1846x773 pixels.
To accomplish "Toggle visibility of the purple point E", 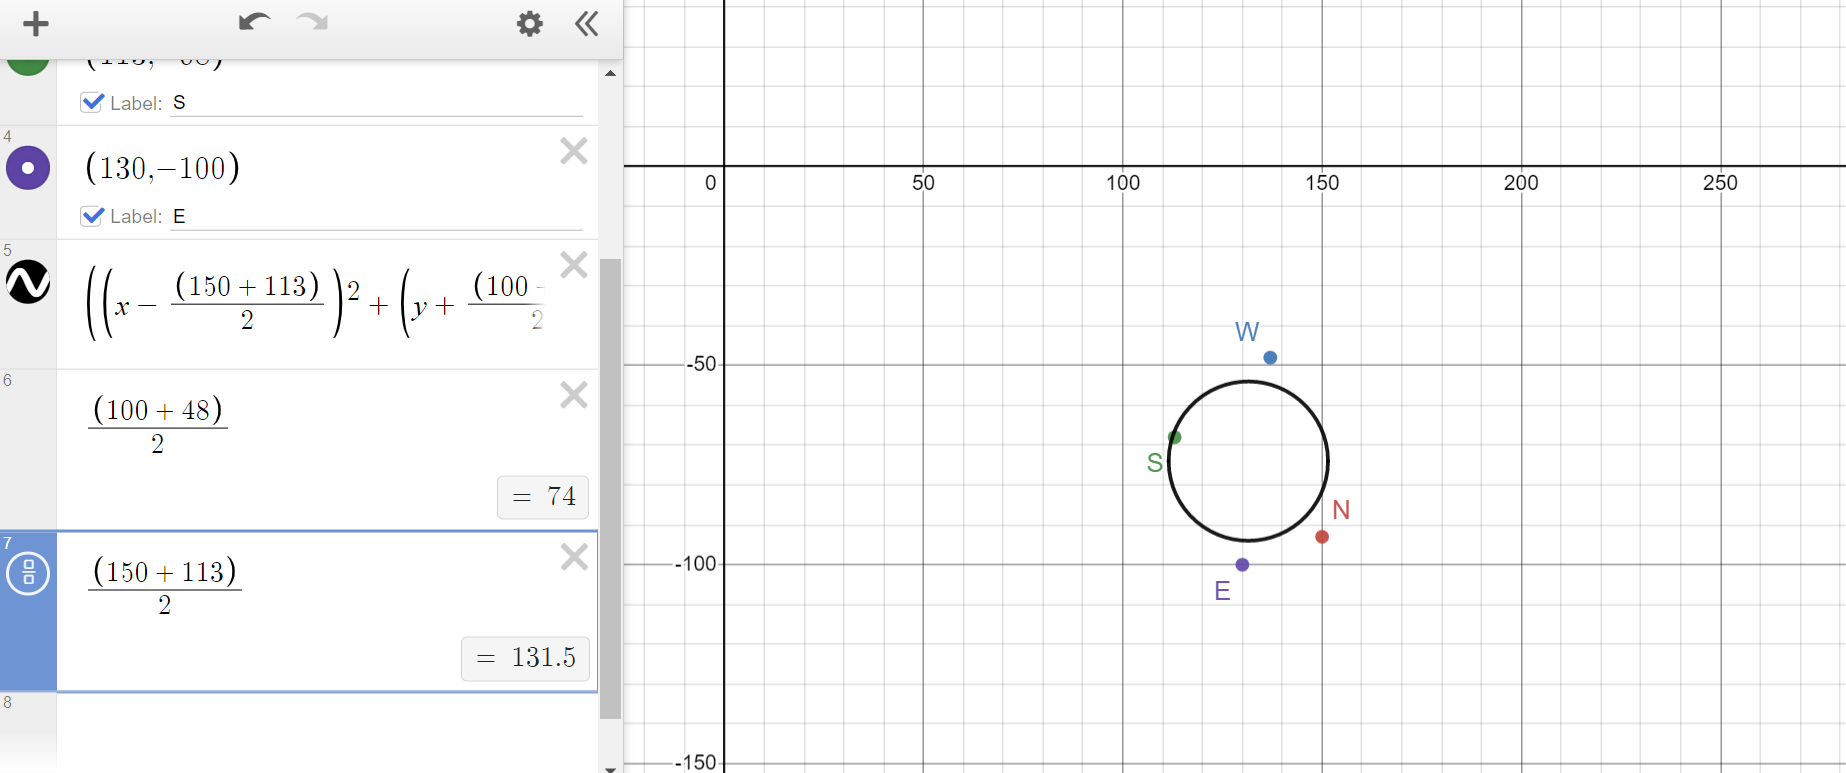I will pyautogui.click(x=28, y=168).
